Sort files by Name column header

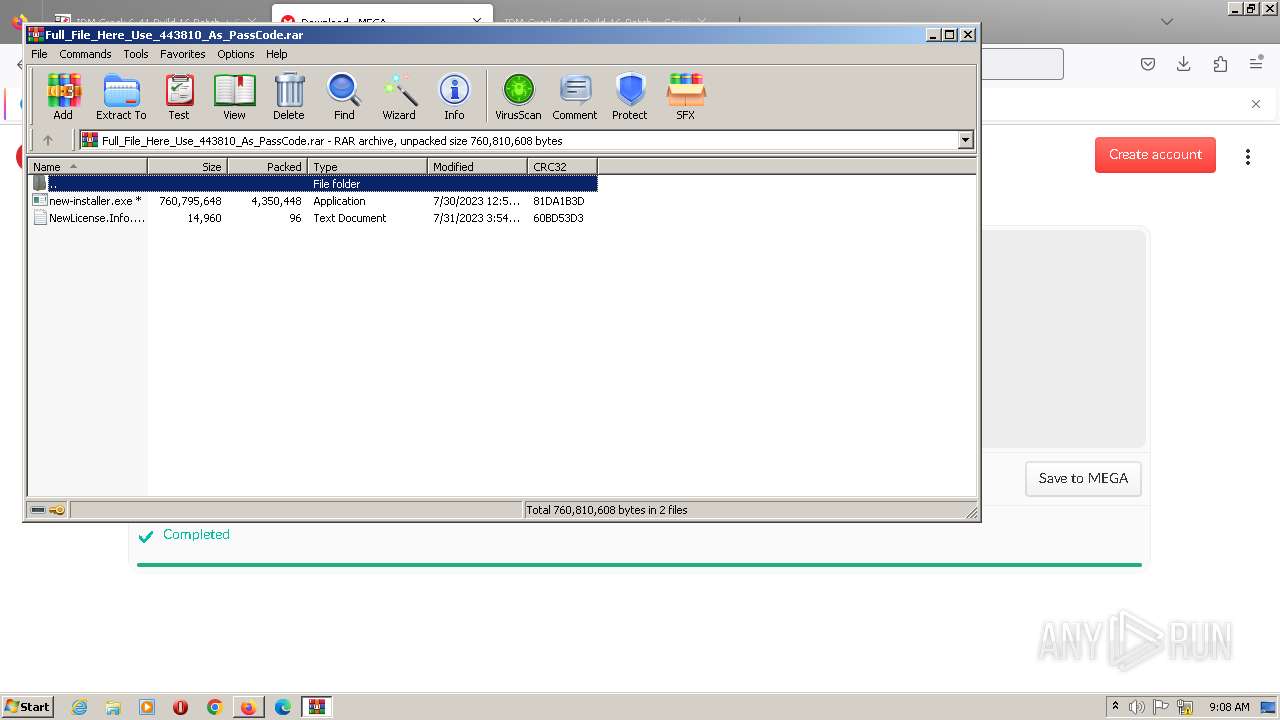(88, 167)
